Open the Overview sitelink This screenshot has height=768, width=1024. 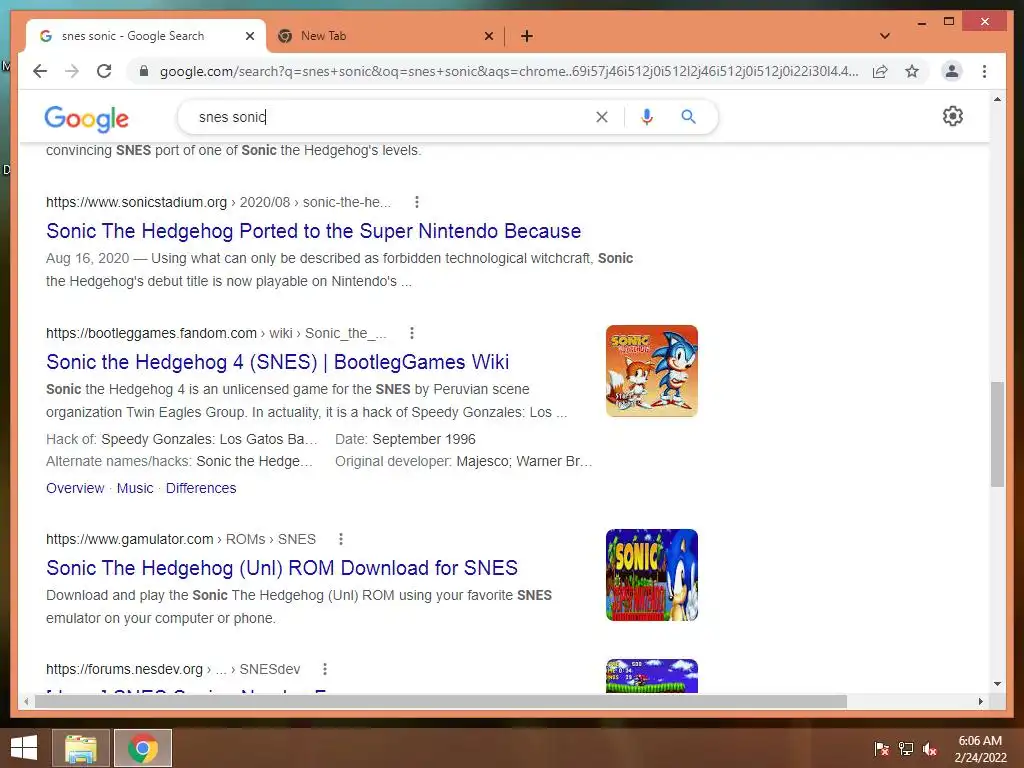(x=75, y=488)
